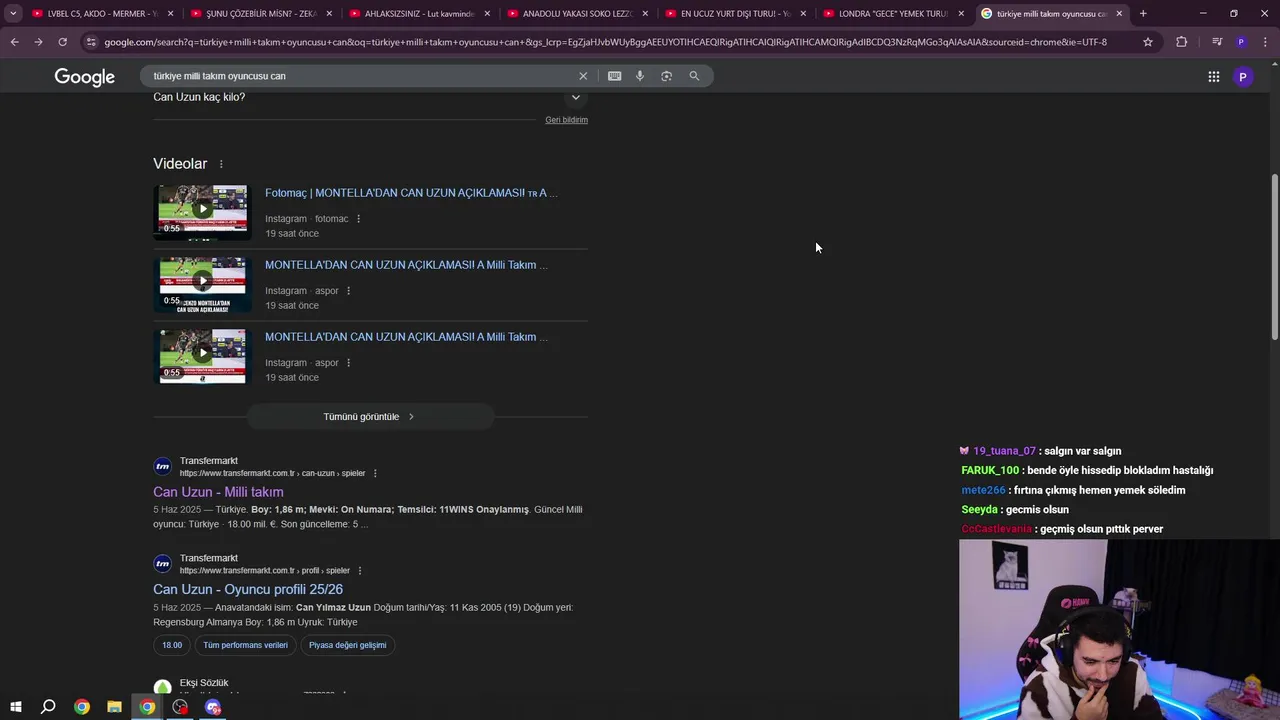Open options for Transfermarkt can-uzun result
The image size is (1280, 720).
click(375, 473)
